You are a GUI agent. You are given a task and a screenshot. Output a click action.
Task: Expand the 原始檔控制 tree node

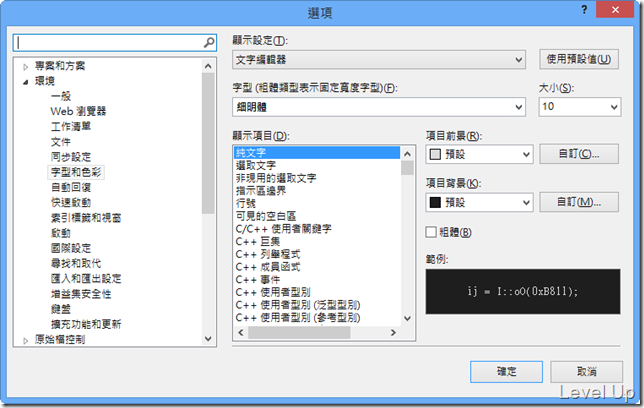pyautogui.click(x=25, y=341)
